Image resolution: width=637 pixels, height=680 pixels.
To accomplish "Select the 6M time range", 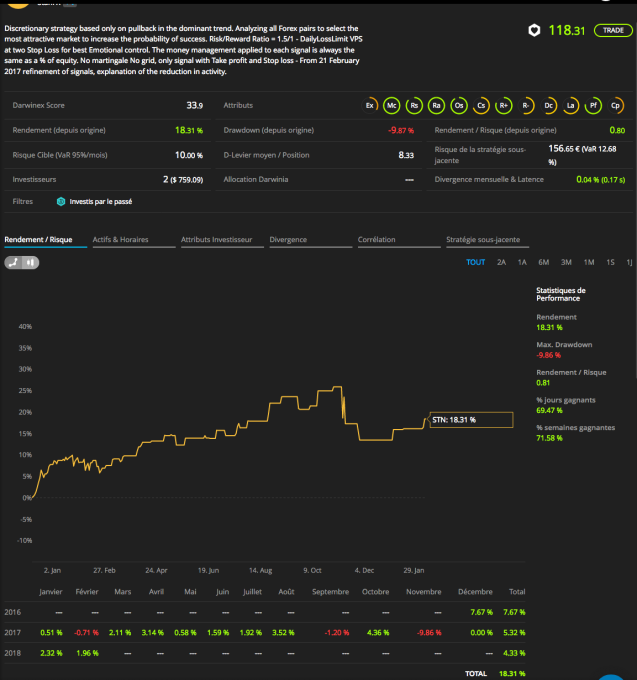I will [544, 262].
